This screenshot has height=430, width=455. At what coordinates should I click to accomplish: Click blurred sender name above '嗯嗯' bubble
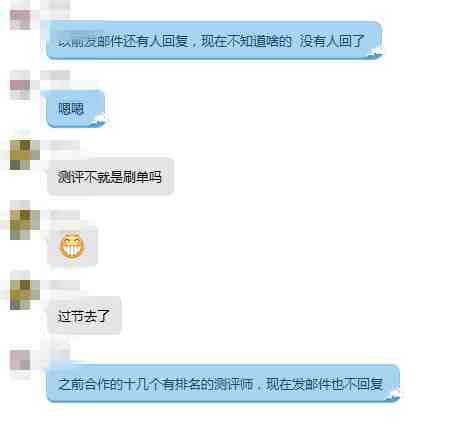55,75
